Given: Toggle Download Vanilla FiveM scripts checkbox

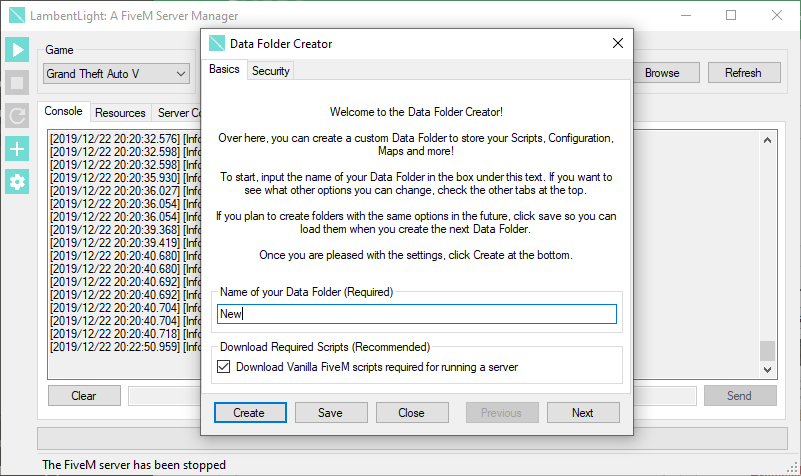Looking at the screenshot, I should pyautogui.click(x=223, y=367).
